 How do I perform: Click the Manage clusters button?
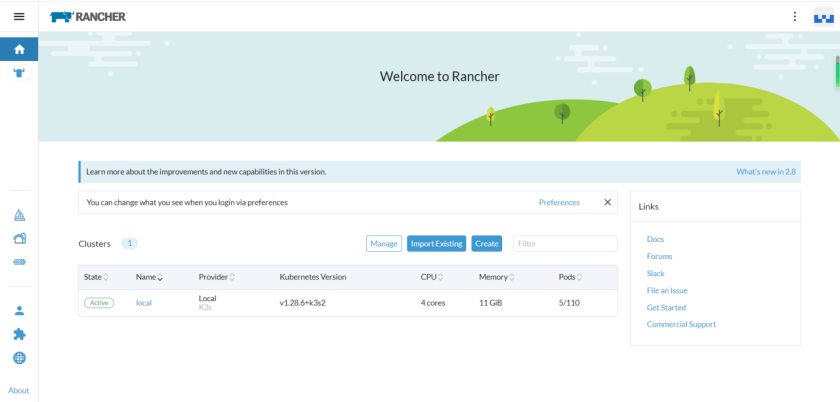click(x=384, y=243)
